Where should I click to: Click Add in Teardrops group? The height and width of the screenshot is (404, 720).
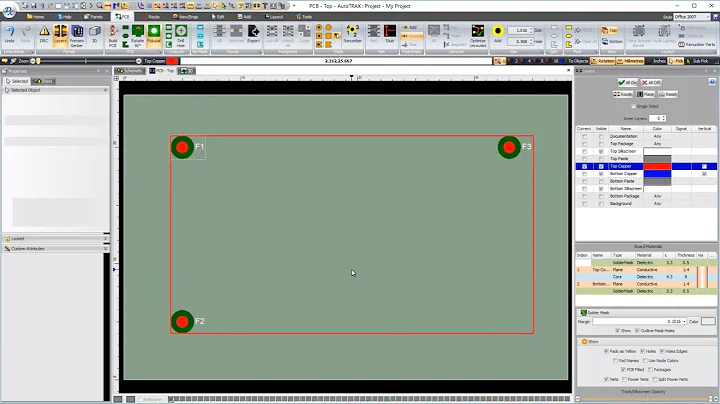coord(410,28)
